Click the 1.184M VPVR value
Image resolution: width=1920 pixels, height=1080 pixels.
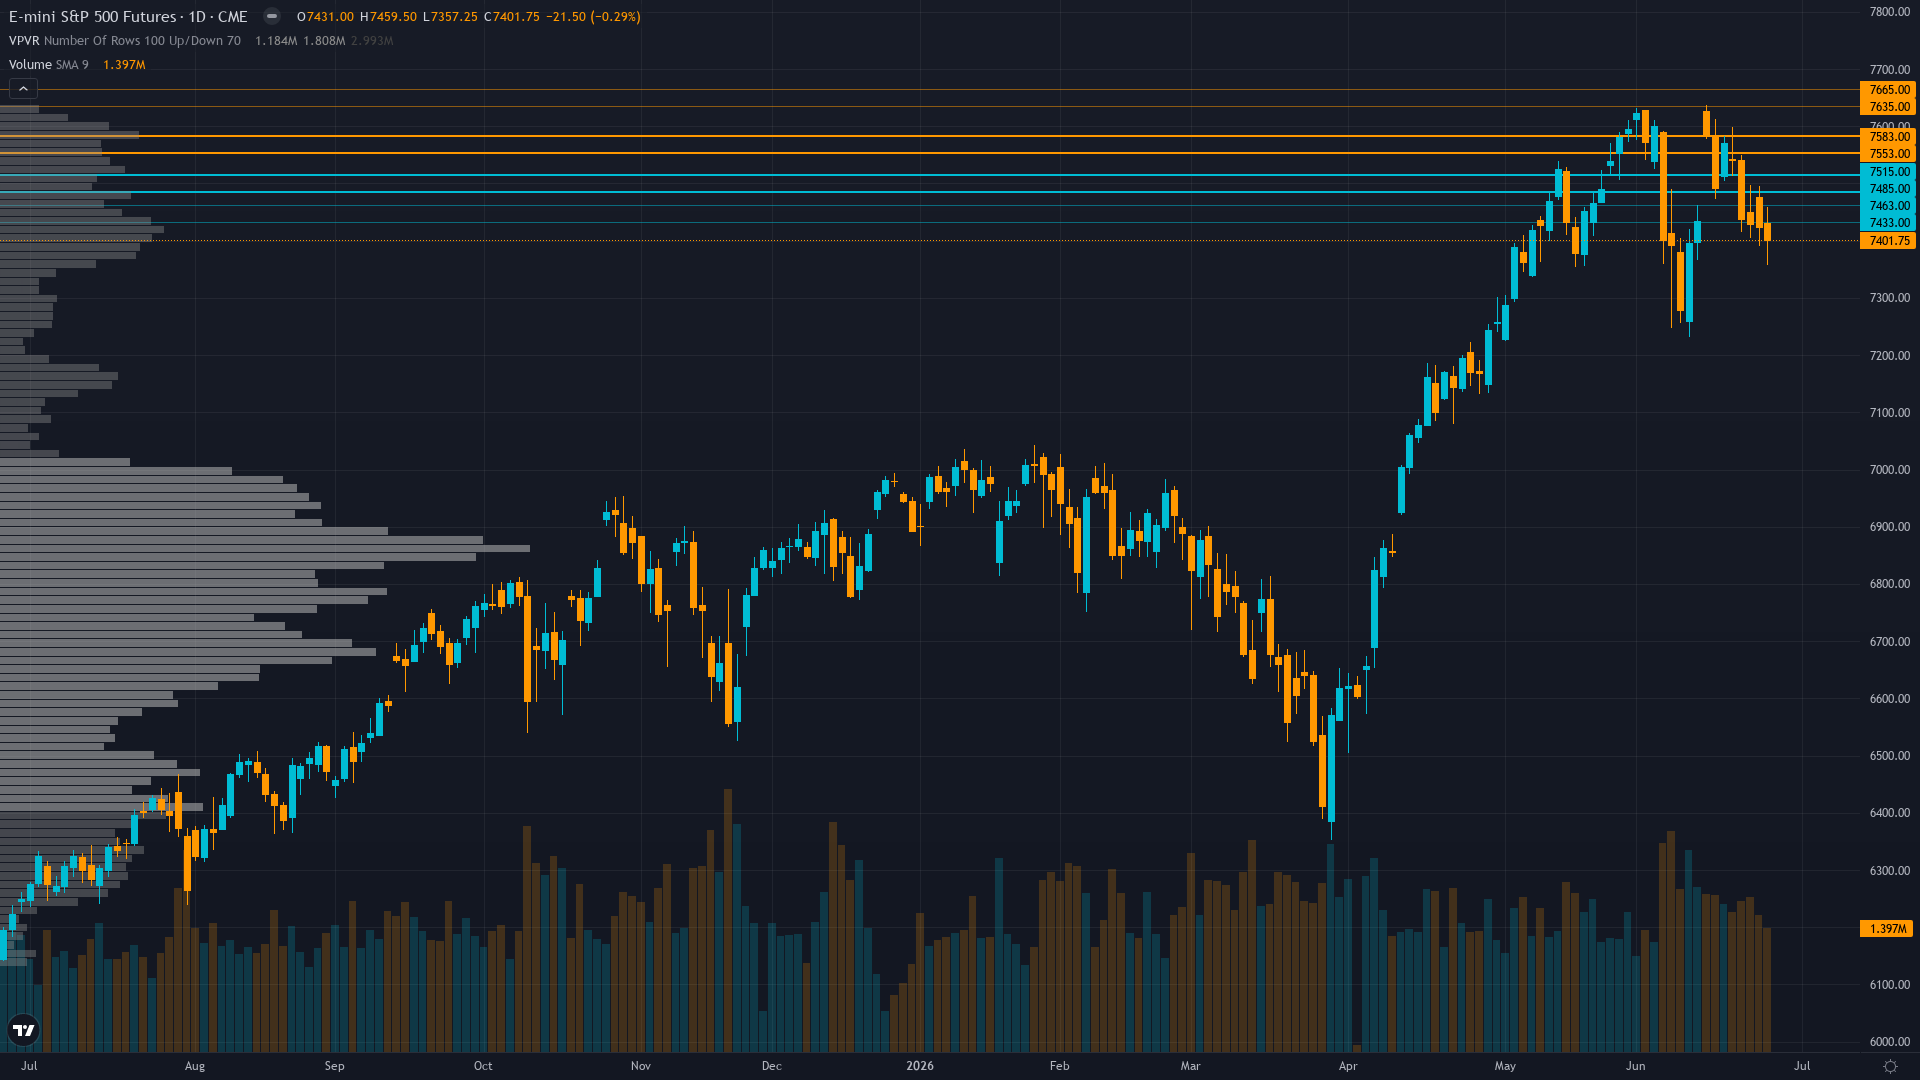coord(276,41)
